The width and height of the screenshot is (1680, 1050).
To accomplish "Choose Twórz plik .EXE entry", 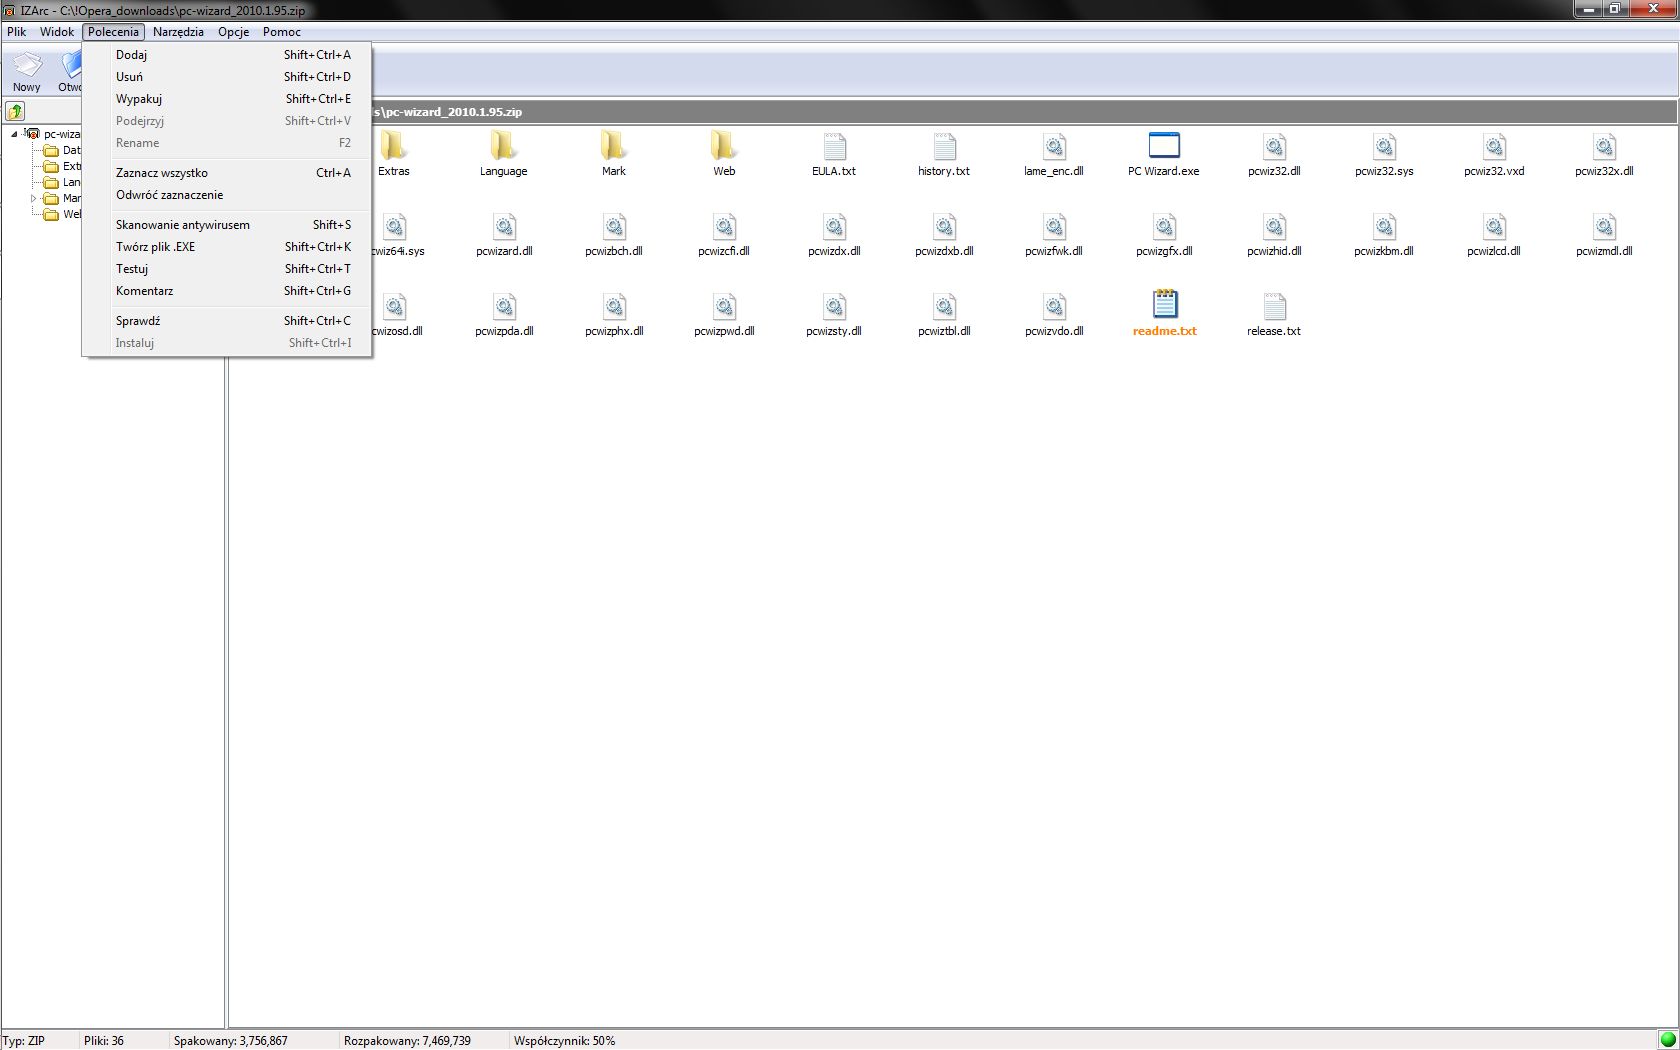I will pos(228,247).
